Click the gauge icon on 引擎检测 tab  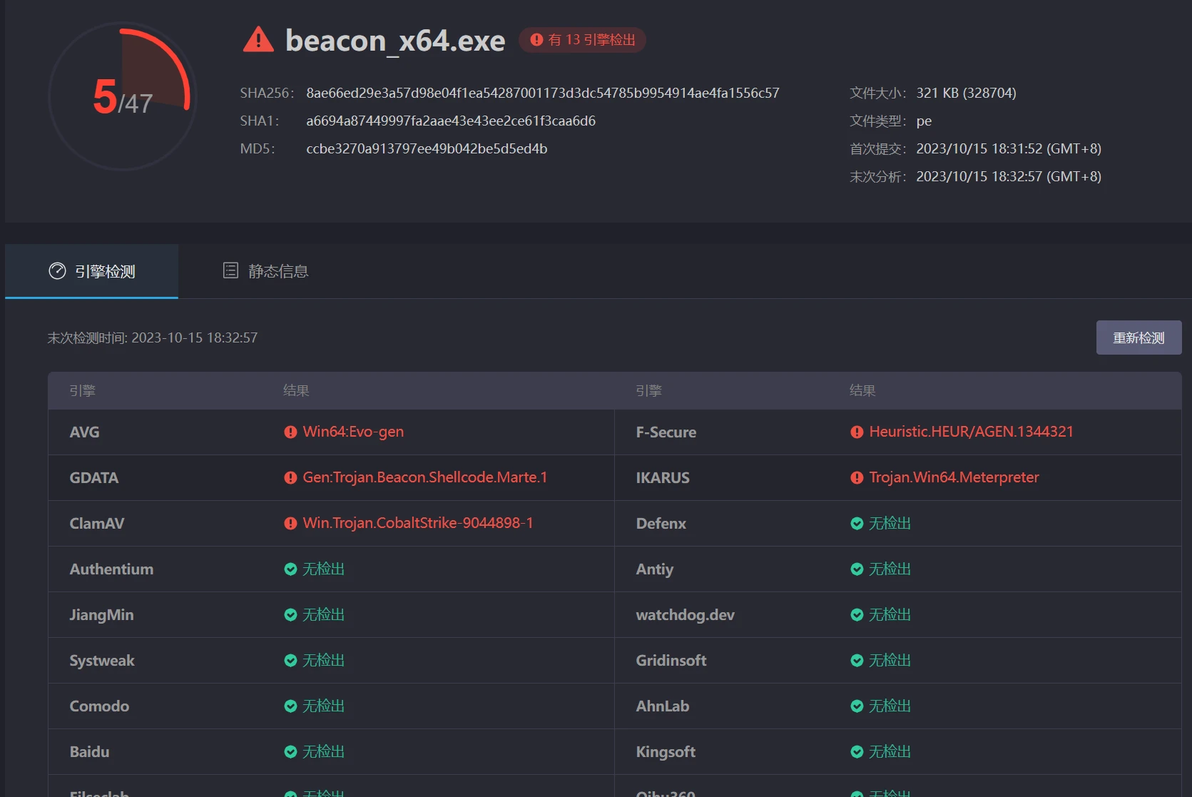[x=57, y=271]
